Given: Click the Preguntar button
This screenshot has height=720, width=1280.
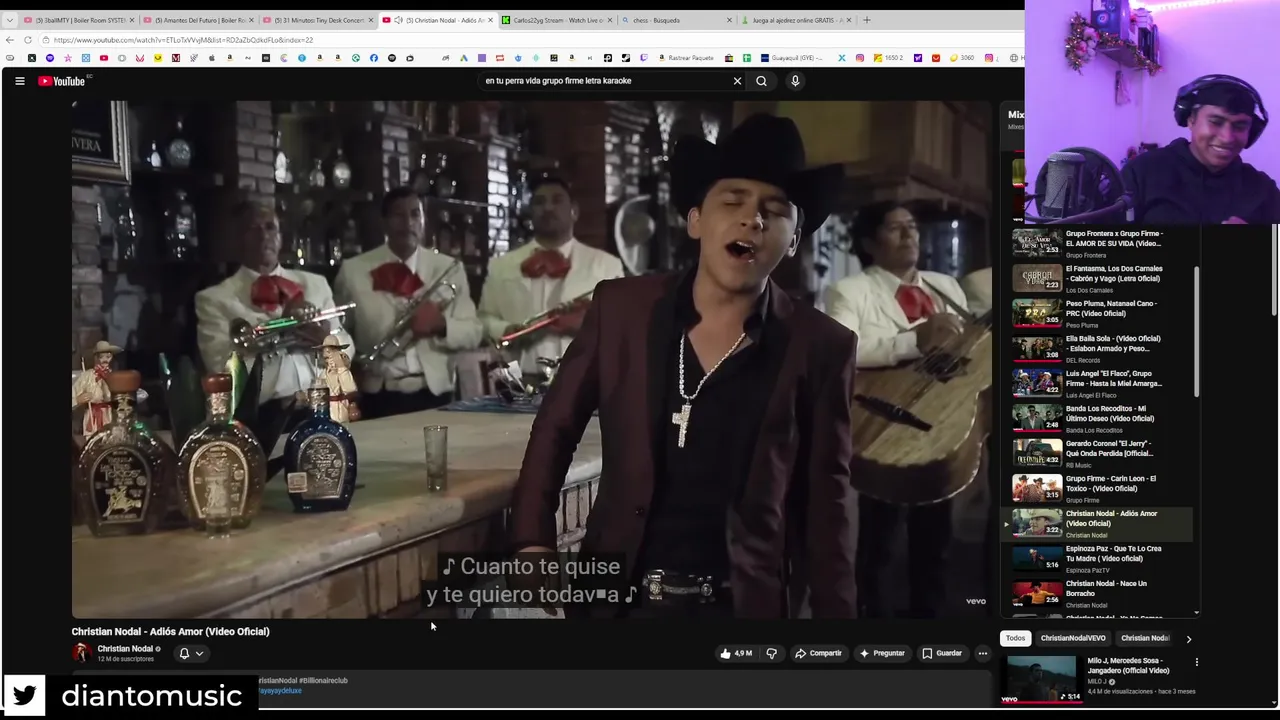Looking at the screenshot, I should pos(881,653).
